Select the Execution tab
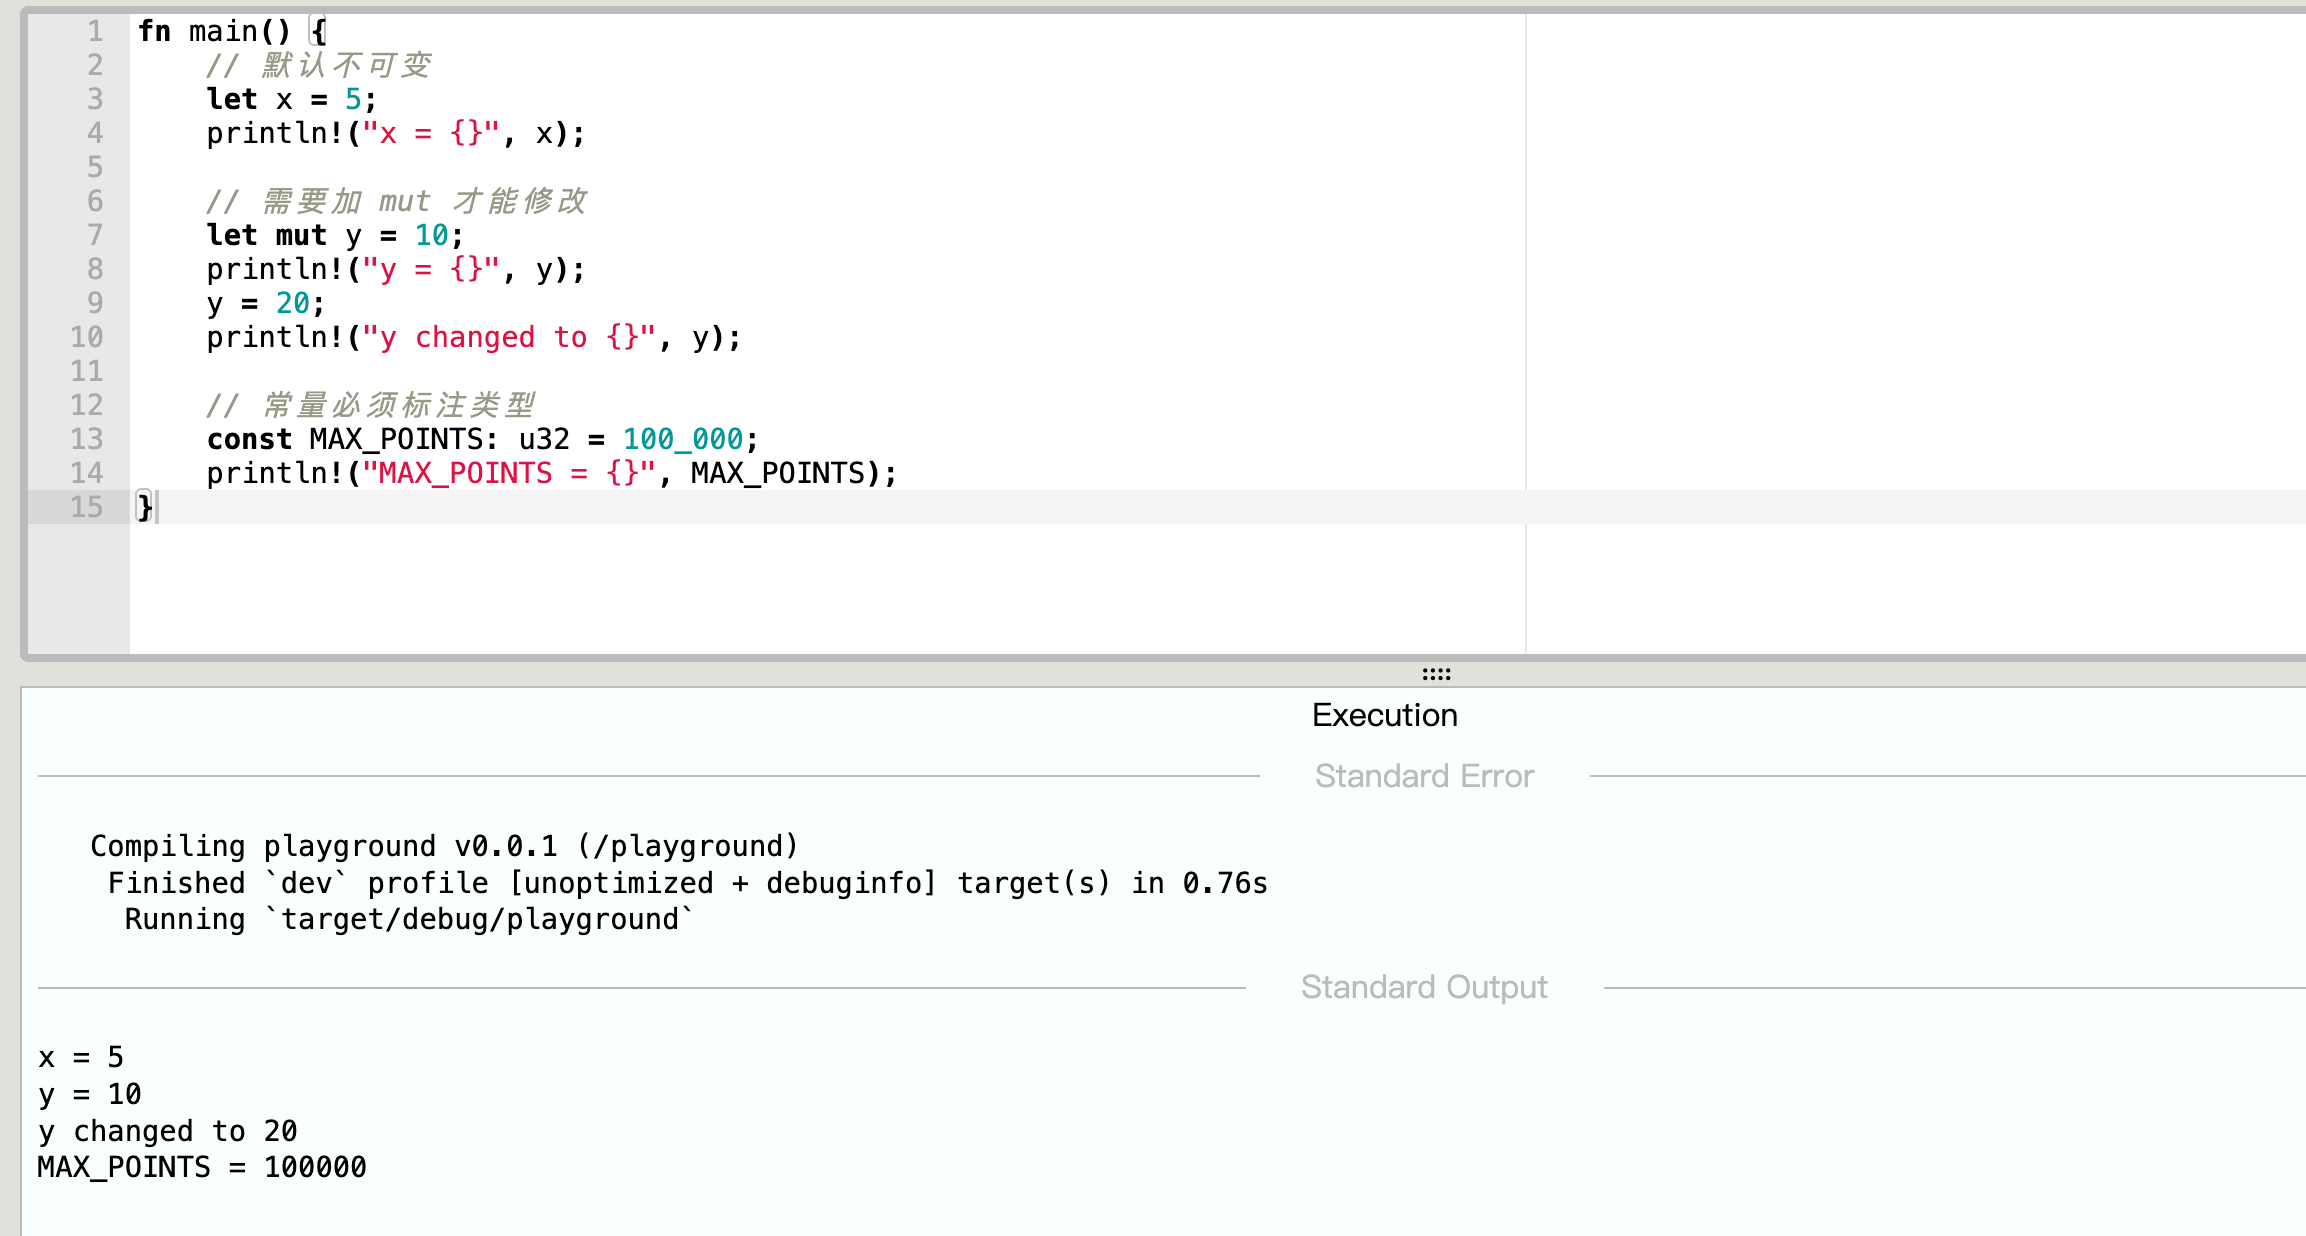 coord(1384,715)
